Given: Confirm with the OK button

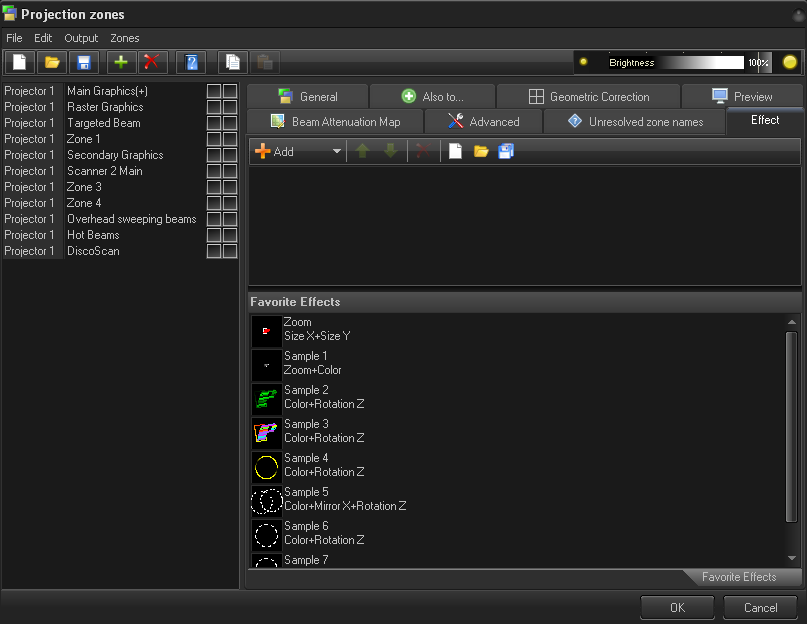Looking at the screenshot, I should (x=677, y=608).
